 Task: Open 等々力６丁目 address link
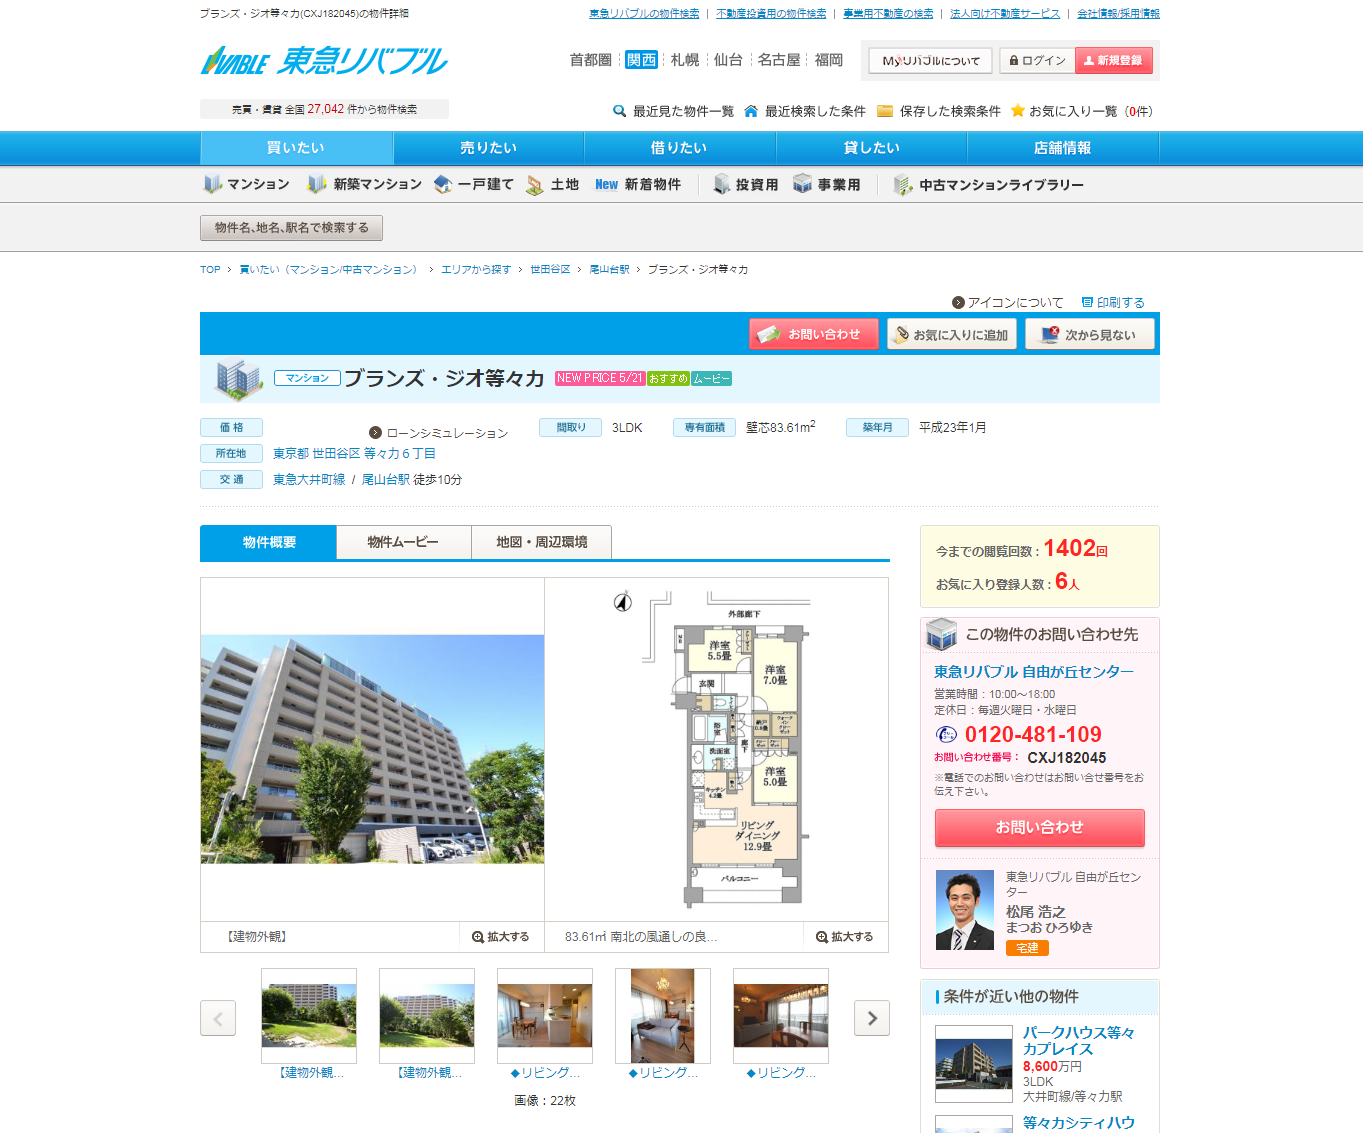click(x=400, y=454)
